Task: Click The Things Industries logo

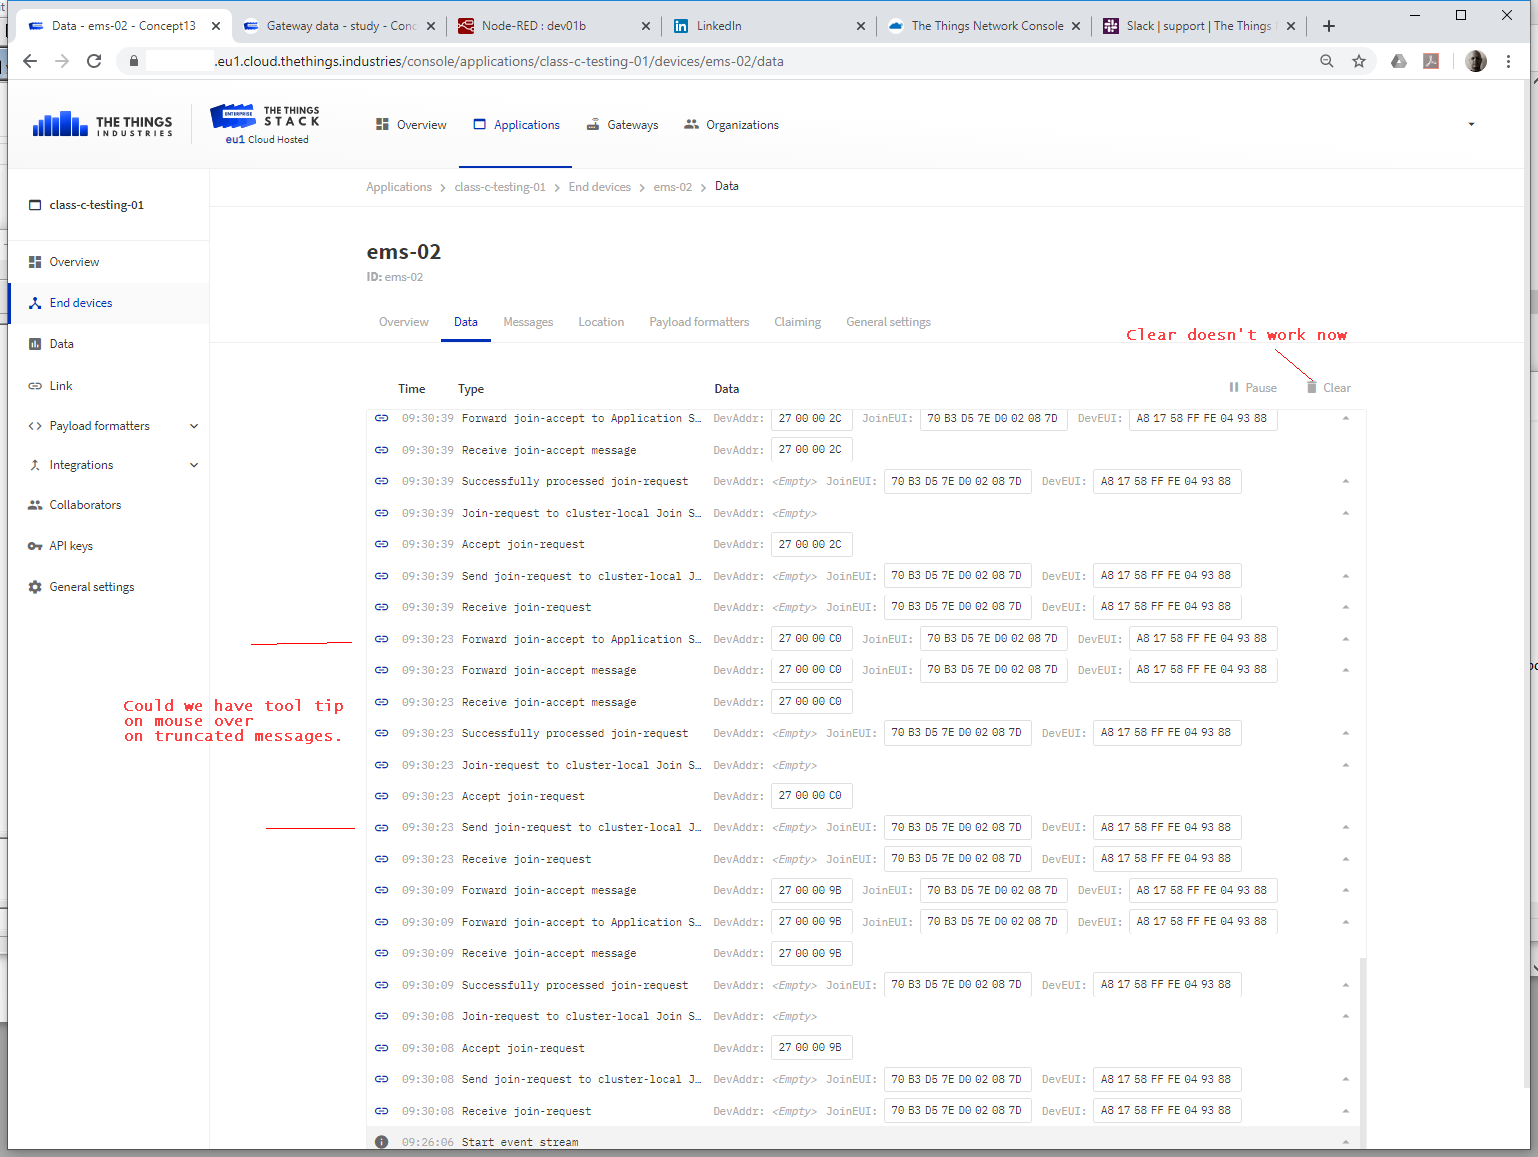Action: click(x=100, y=123)
